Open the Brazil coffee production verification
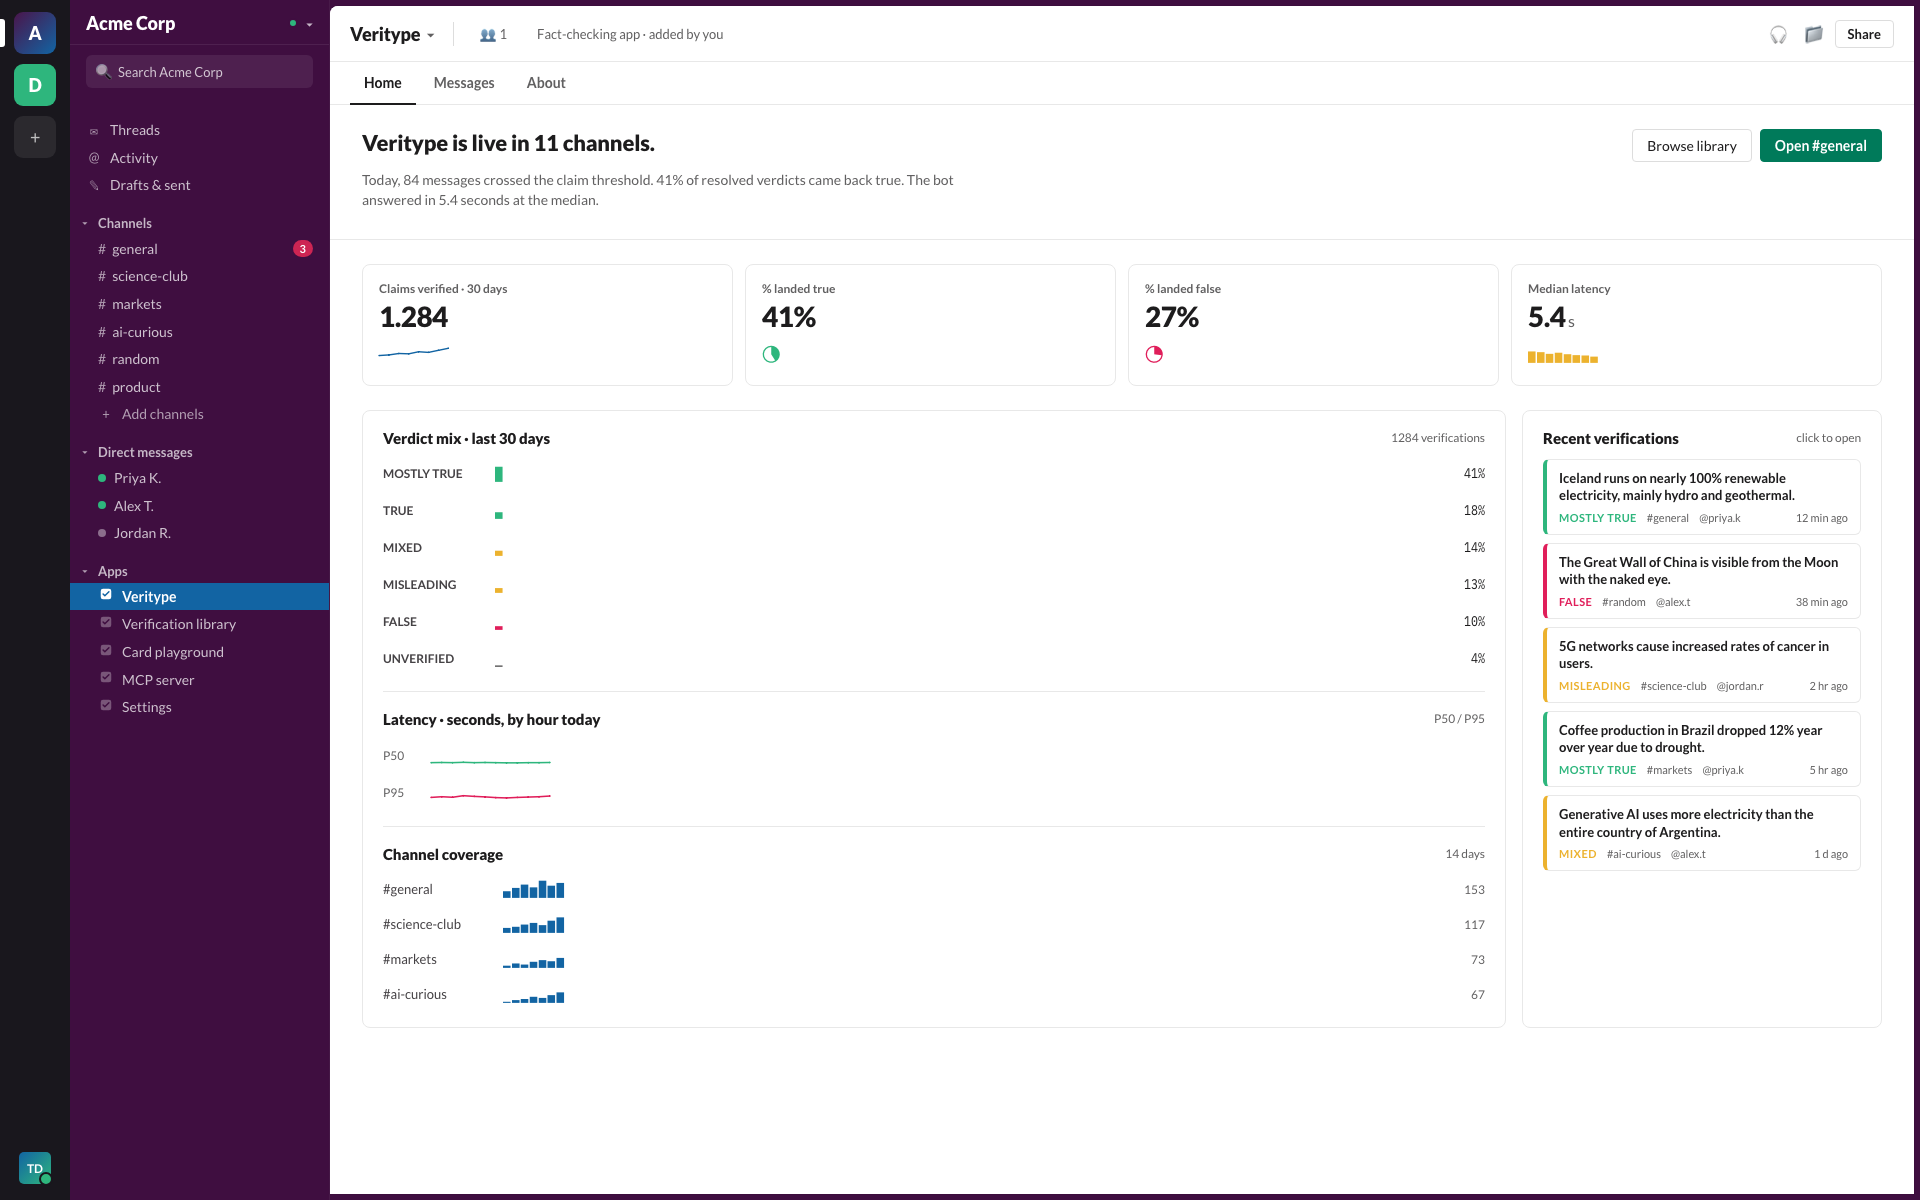This screenshot has height=1200, width=1920. tap(1702, 749)
